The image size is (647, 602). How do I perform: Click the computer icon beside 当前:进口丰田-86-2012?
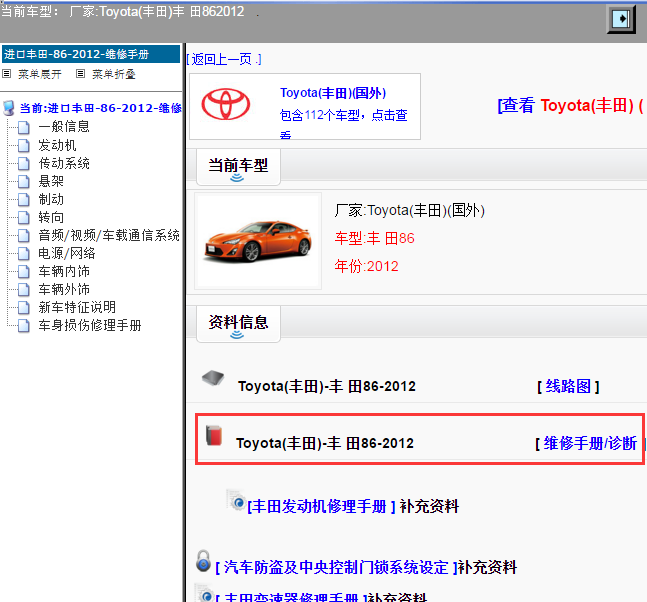pyautogui.click(x=9, y=108)
